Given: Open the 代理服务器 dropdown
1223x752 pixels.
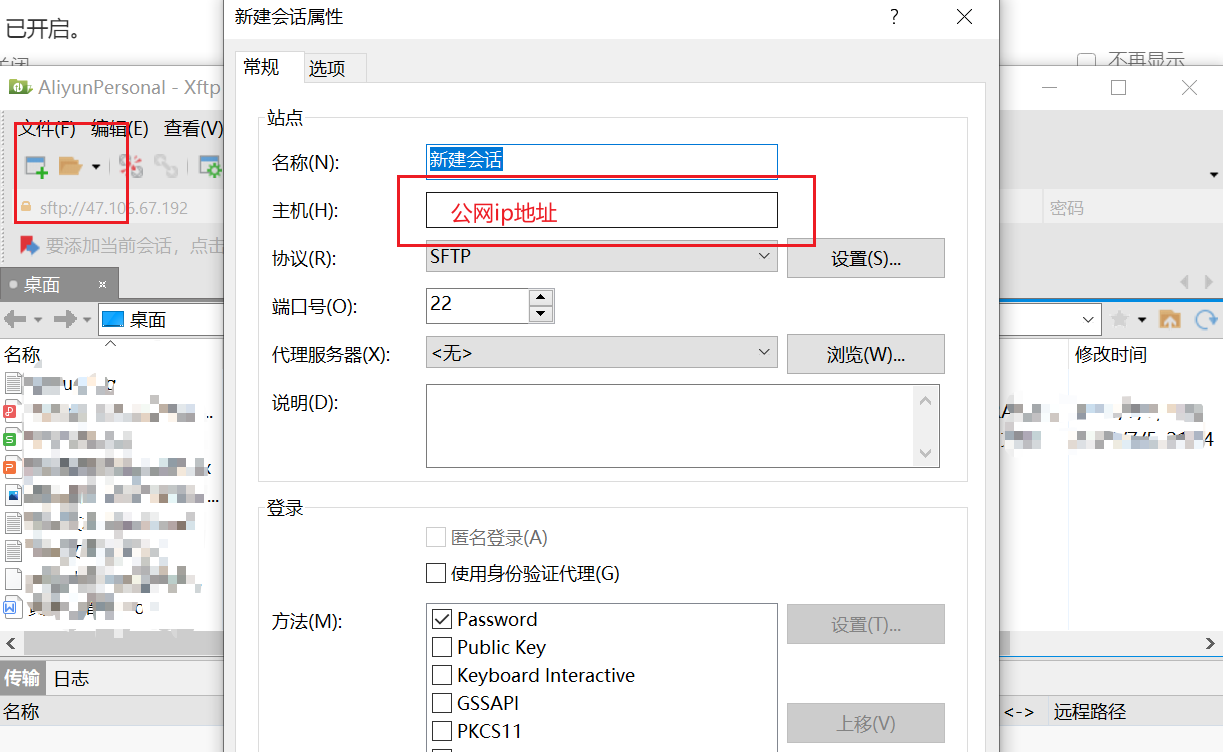Looking at the screenshot, I should tap(766, 352).
